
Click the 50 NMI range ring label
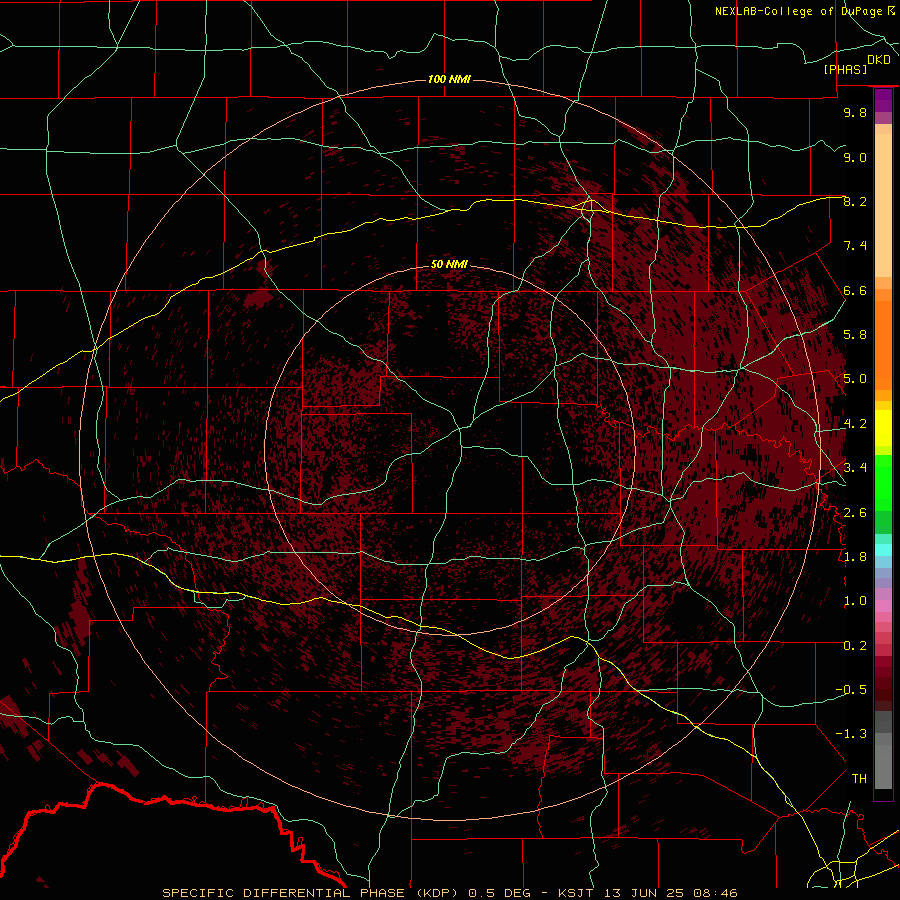click(449, 264)
